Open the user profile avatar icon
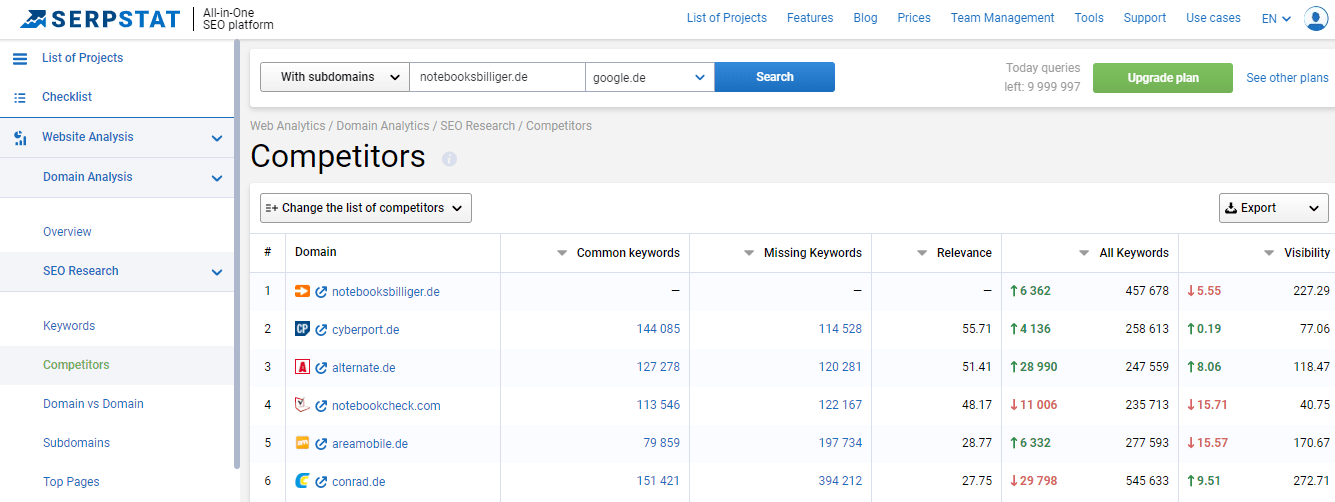Image resolution: width=1335 pixels, height=502 pixels. (1316, 18)
